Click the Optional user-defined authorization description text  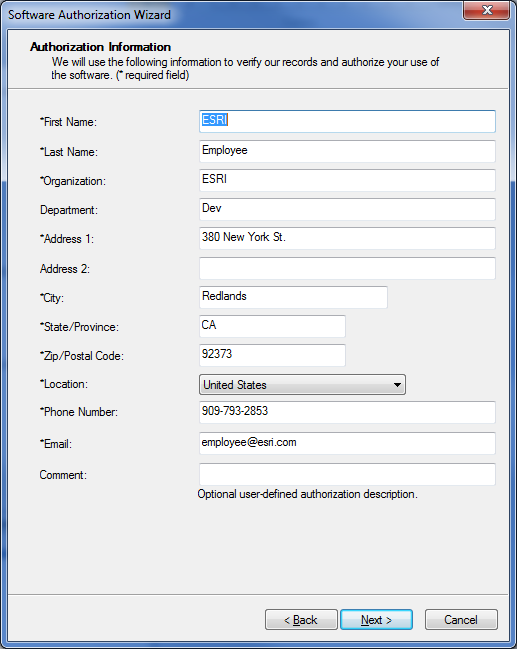coord(308,494)
